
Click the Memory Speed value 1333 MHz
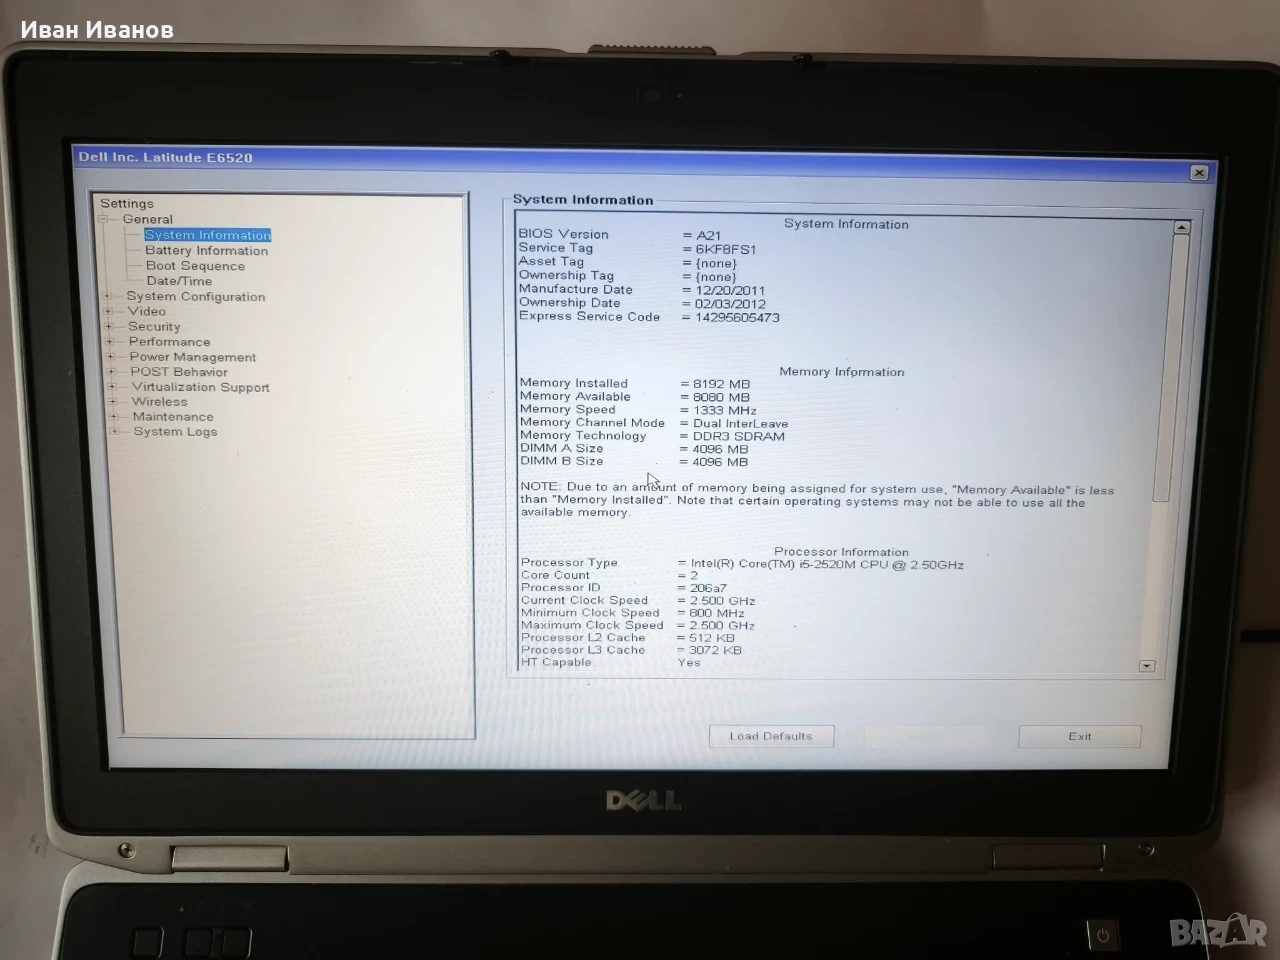tap(724, 410)
